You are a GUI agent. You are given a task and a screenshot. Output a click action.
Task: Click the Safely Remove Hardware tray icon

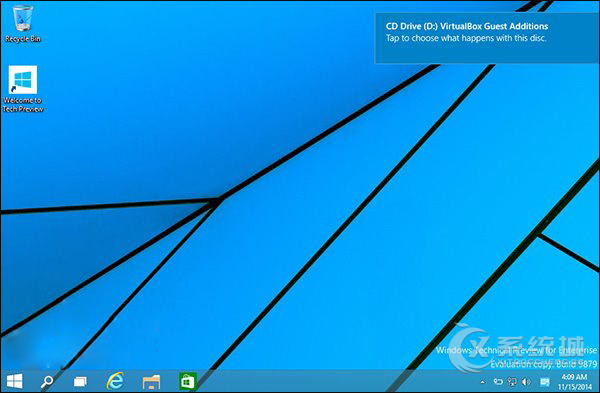pyautogui.click(x=498, y=381)
